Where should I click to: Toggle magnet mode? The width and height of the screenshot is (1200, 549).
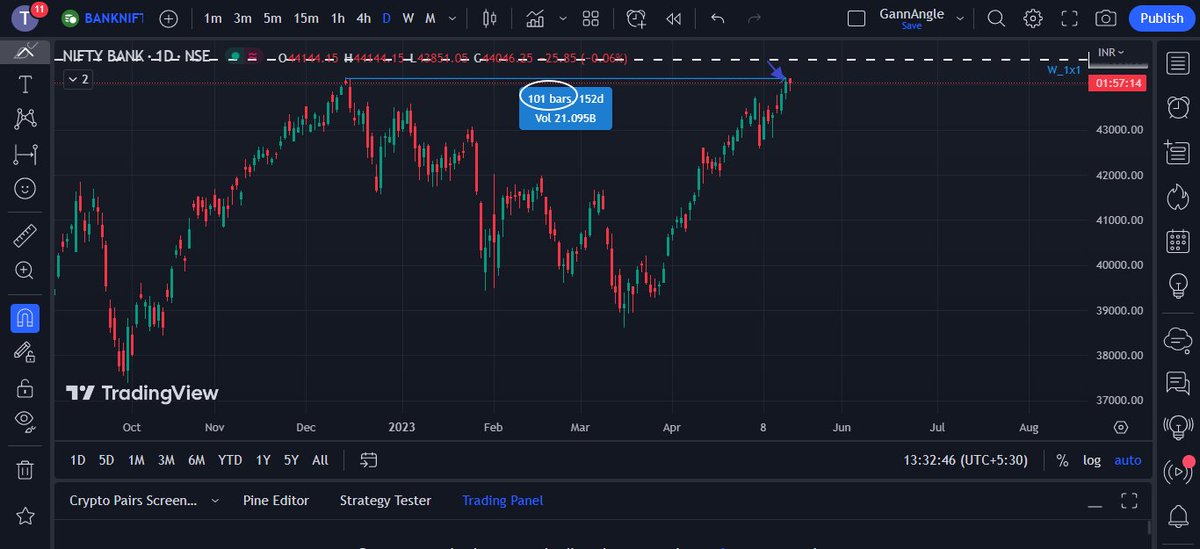coord(25,318)
